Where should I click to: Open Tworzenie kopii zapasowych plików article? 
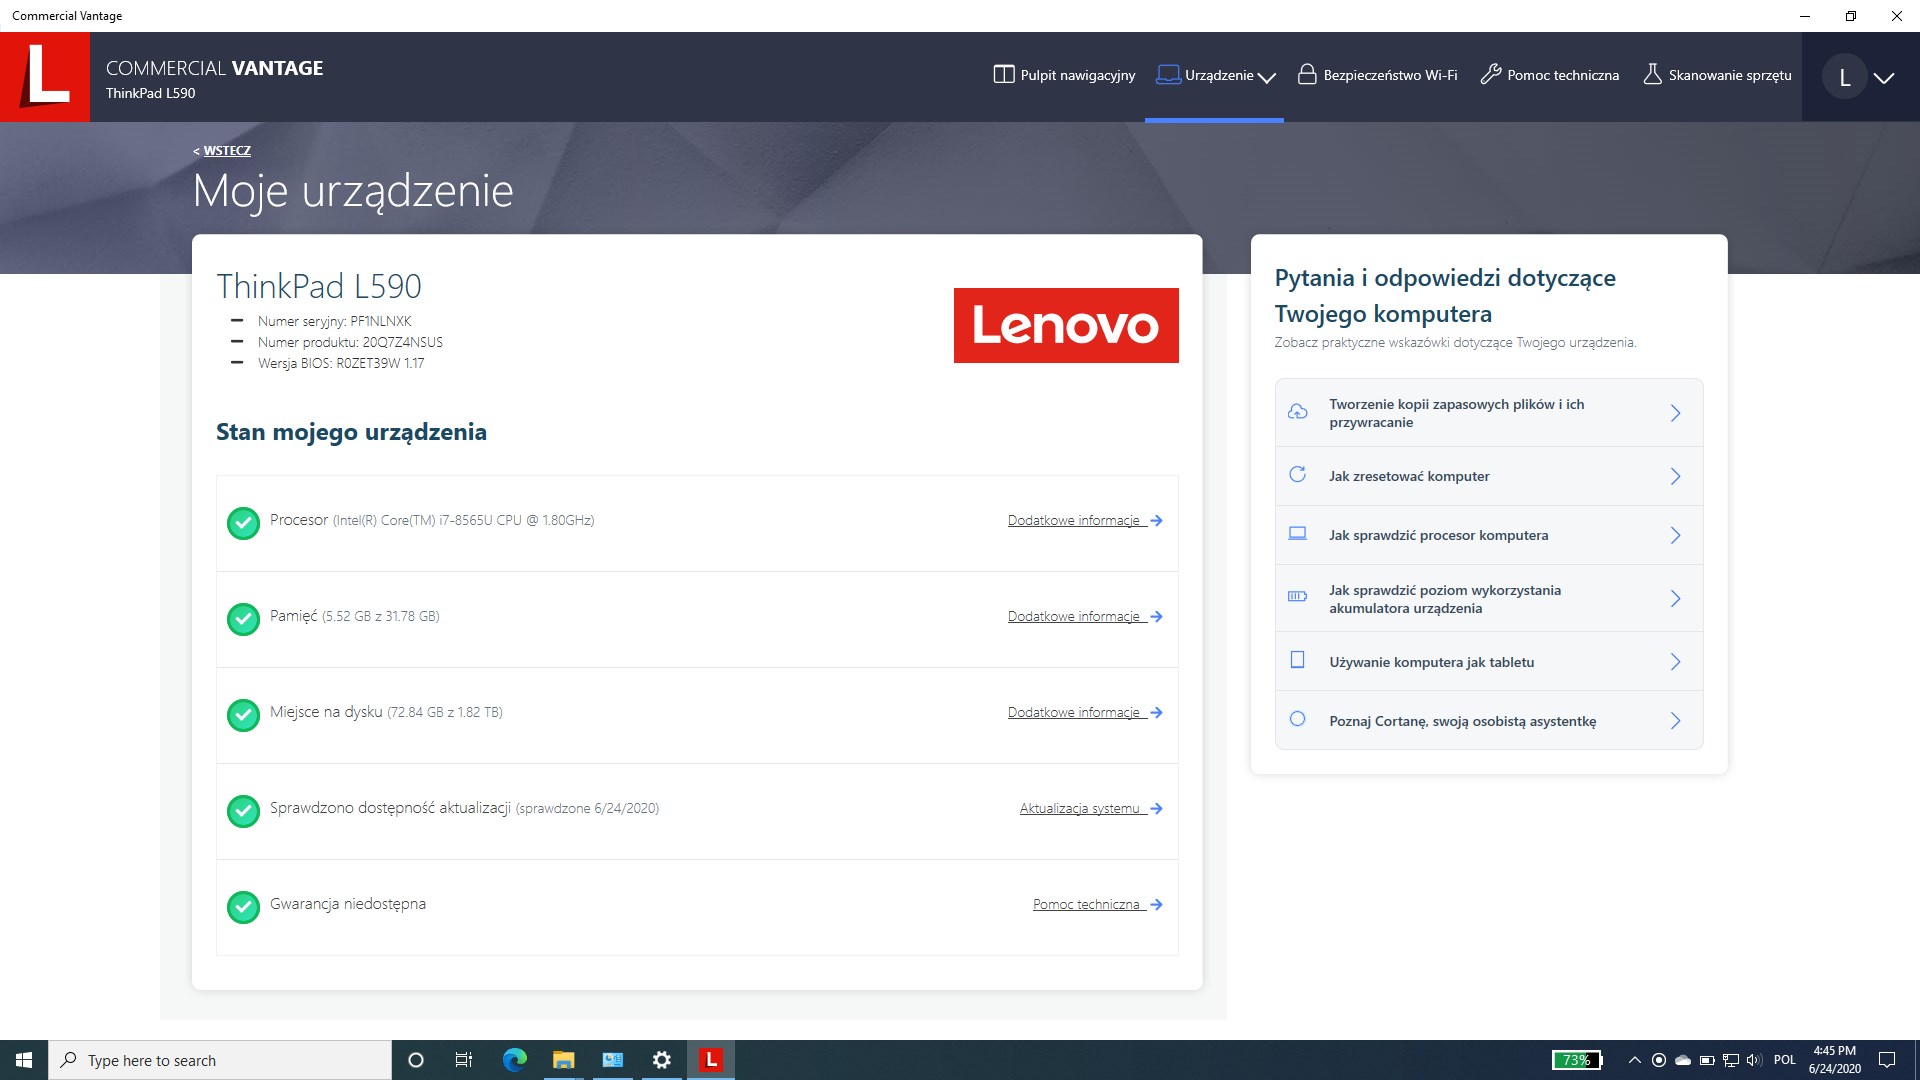click(1489, 413)
